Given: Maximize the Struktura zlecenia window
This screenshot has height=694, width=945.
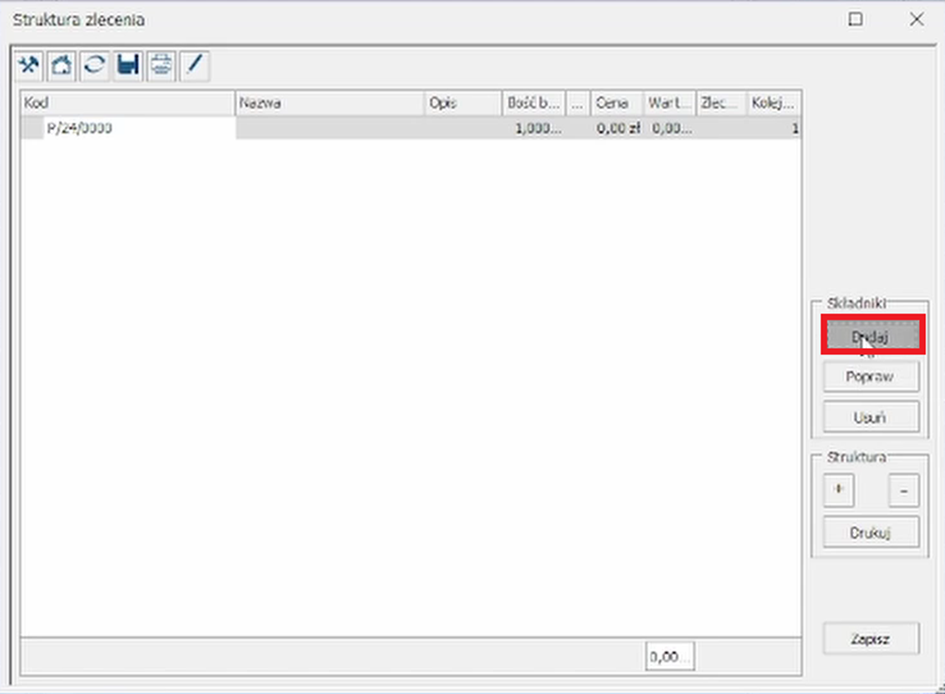Looking at the screenshot, I should (855, 19).
